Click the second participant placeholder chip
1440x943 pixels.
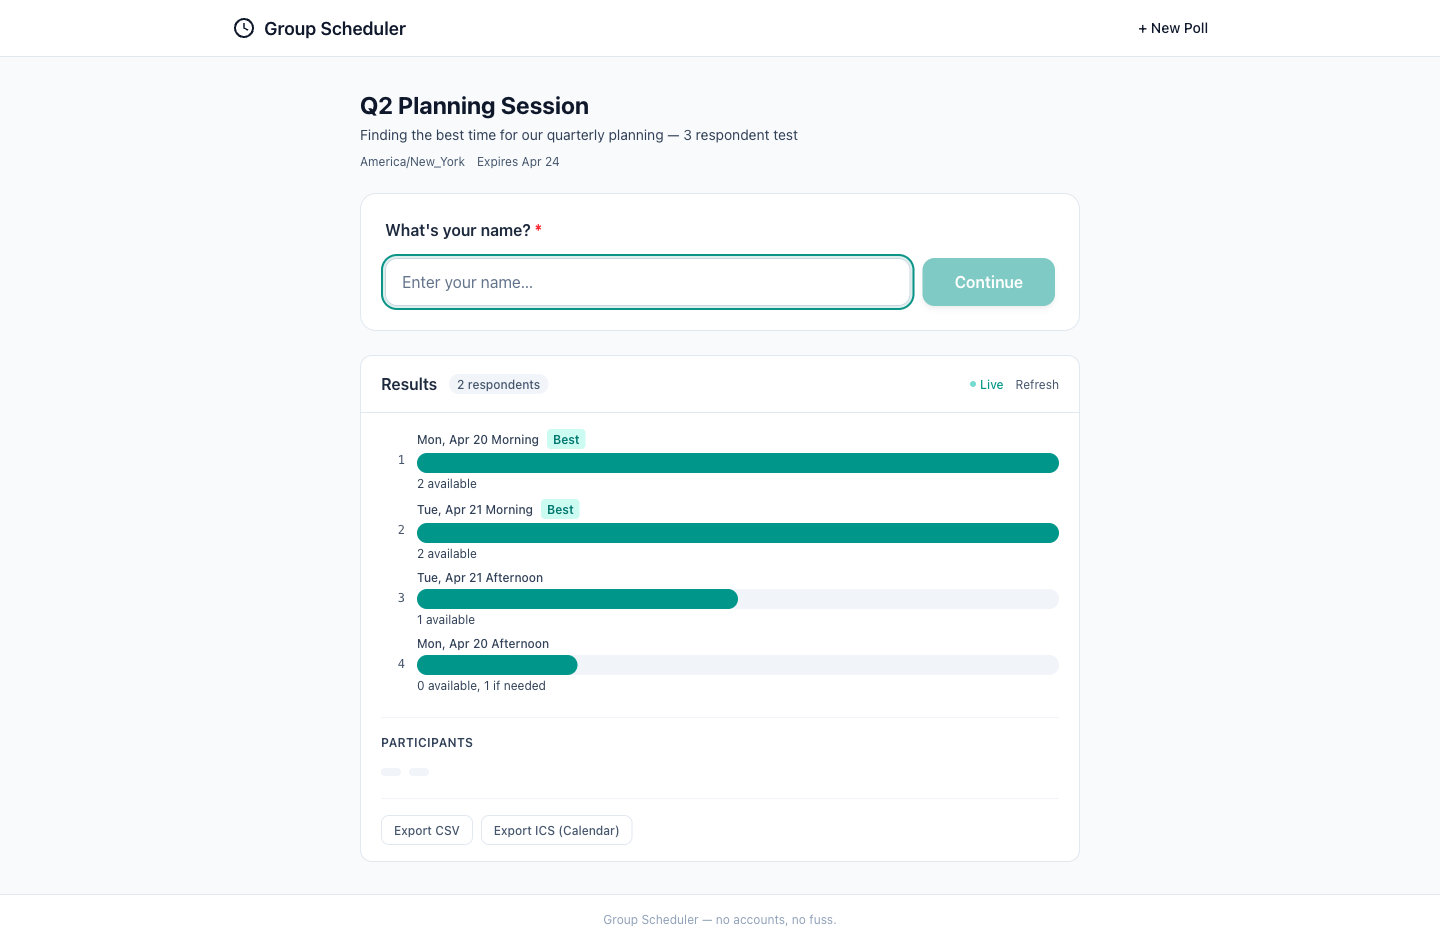pyautogui.click(x=419, y=772)
